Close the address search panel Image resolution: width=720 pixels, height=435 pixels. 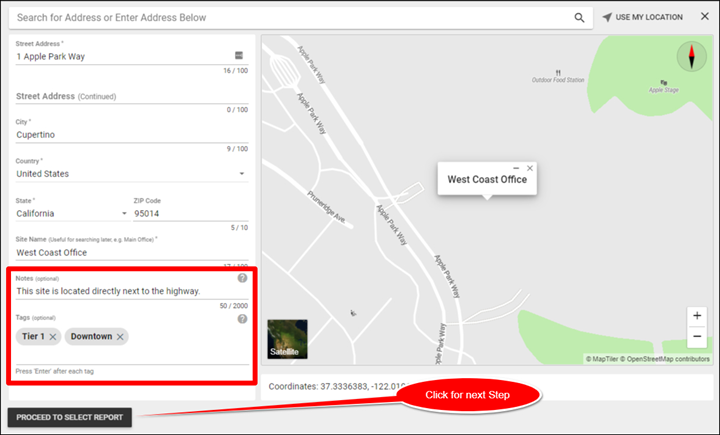704,17
